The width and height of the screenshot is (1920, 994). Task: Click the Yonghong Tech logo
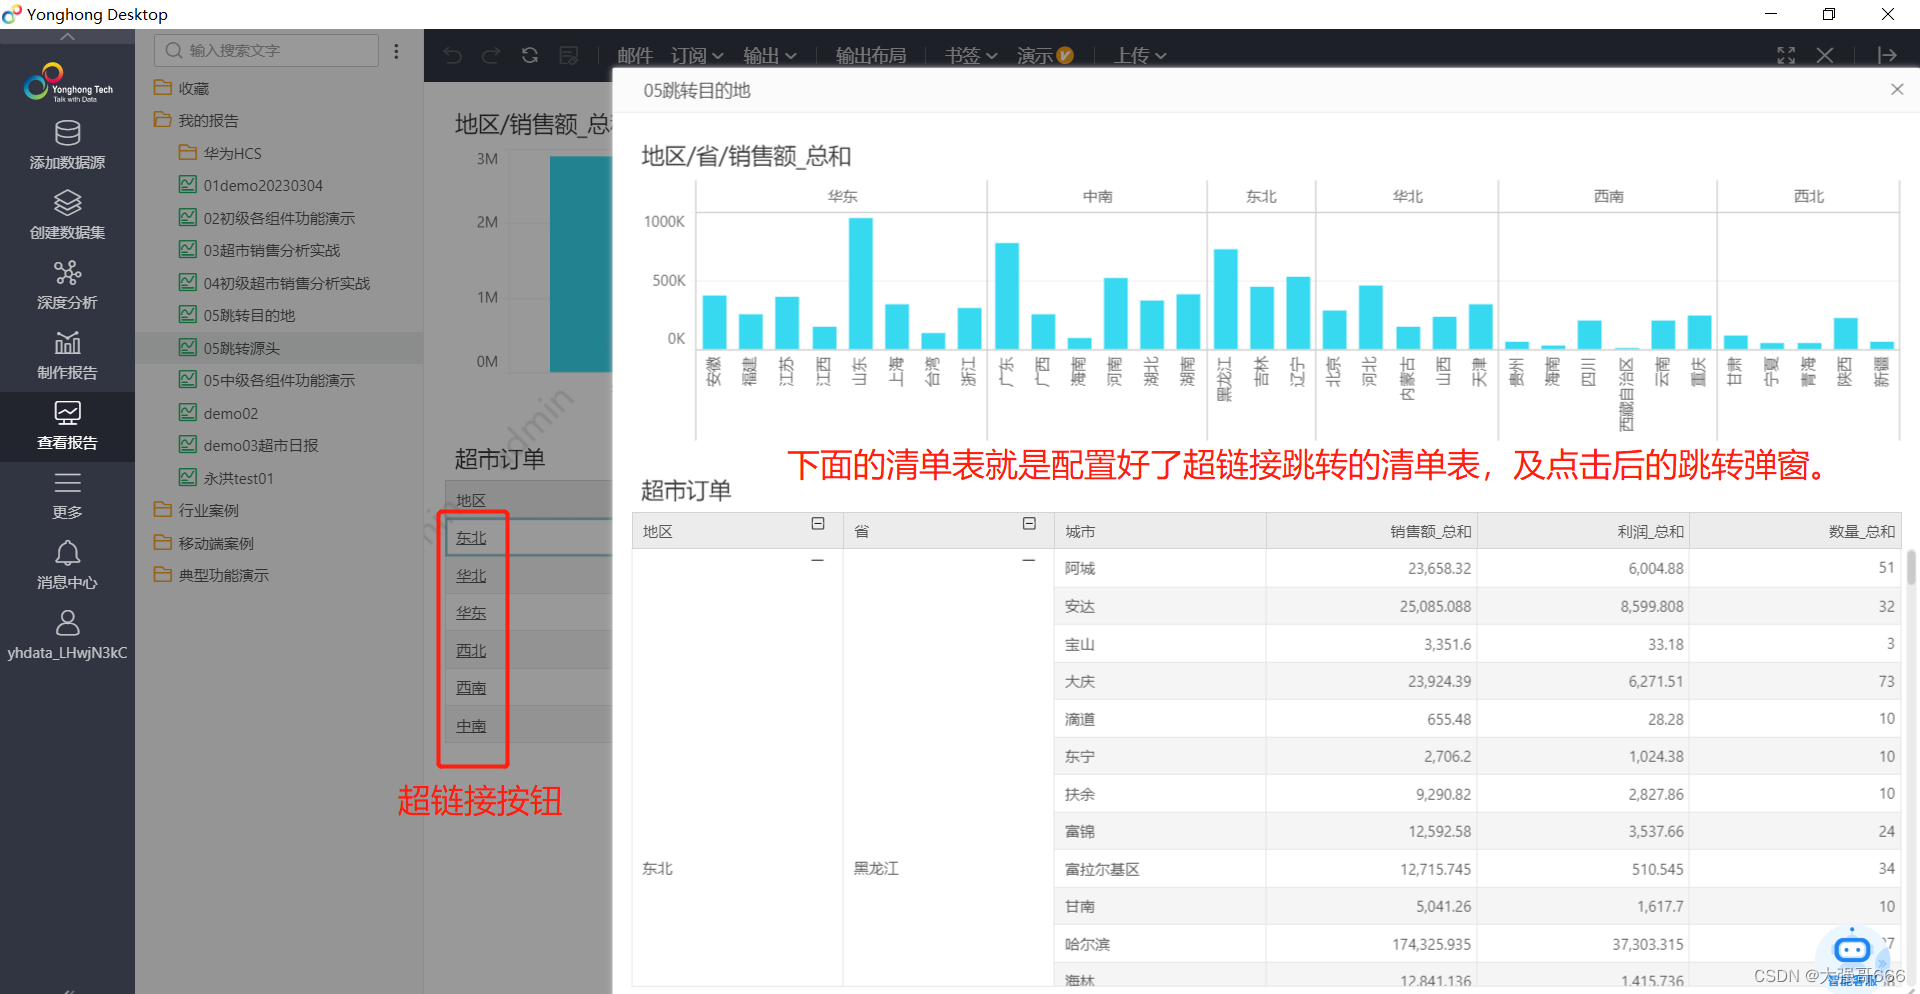(67, 83)
